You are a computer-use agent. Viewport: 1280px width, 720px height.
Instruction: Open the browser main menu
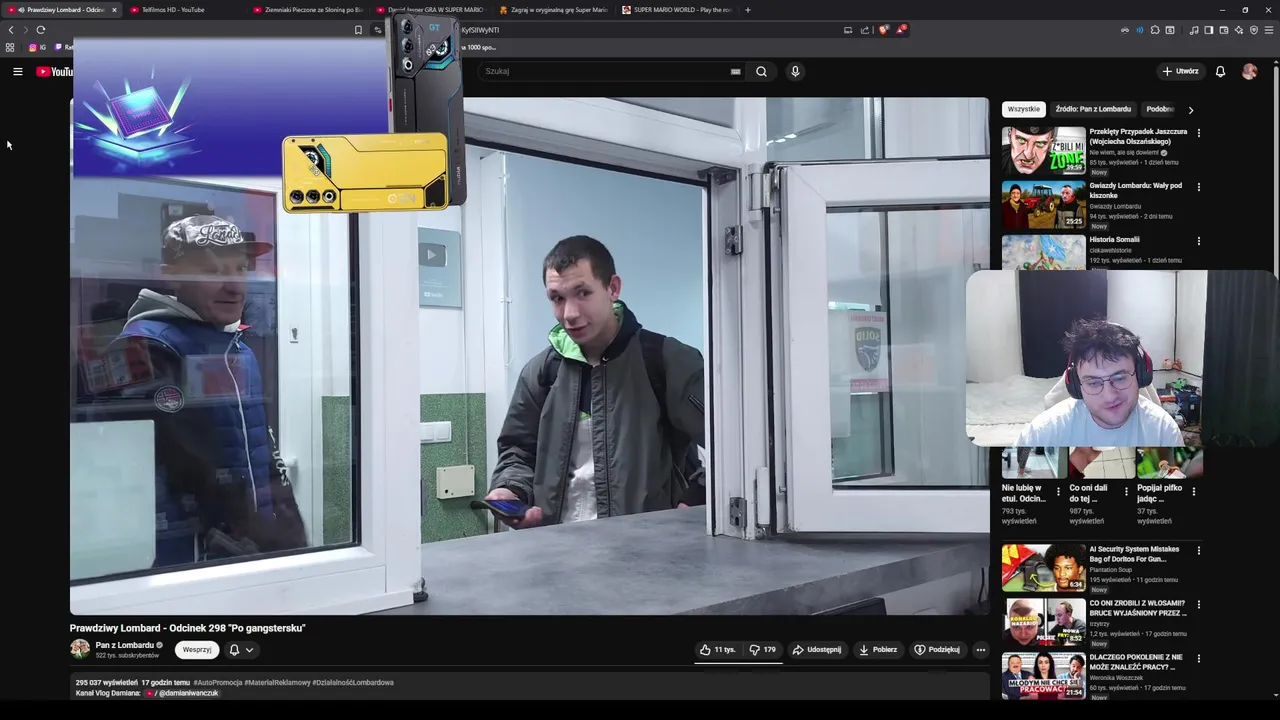pos(1270,30)
